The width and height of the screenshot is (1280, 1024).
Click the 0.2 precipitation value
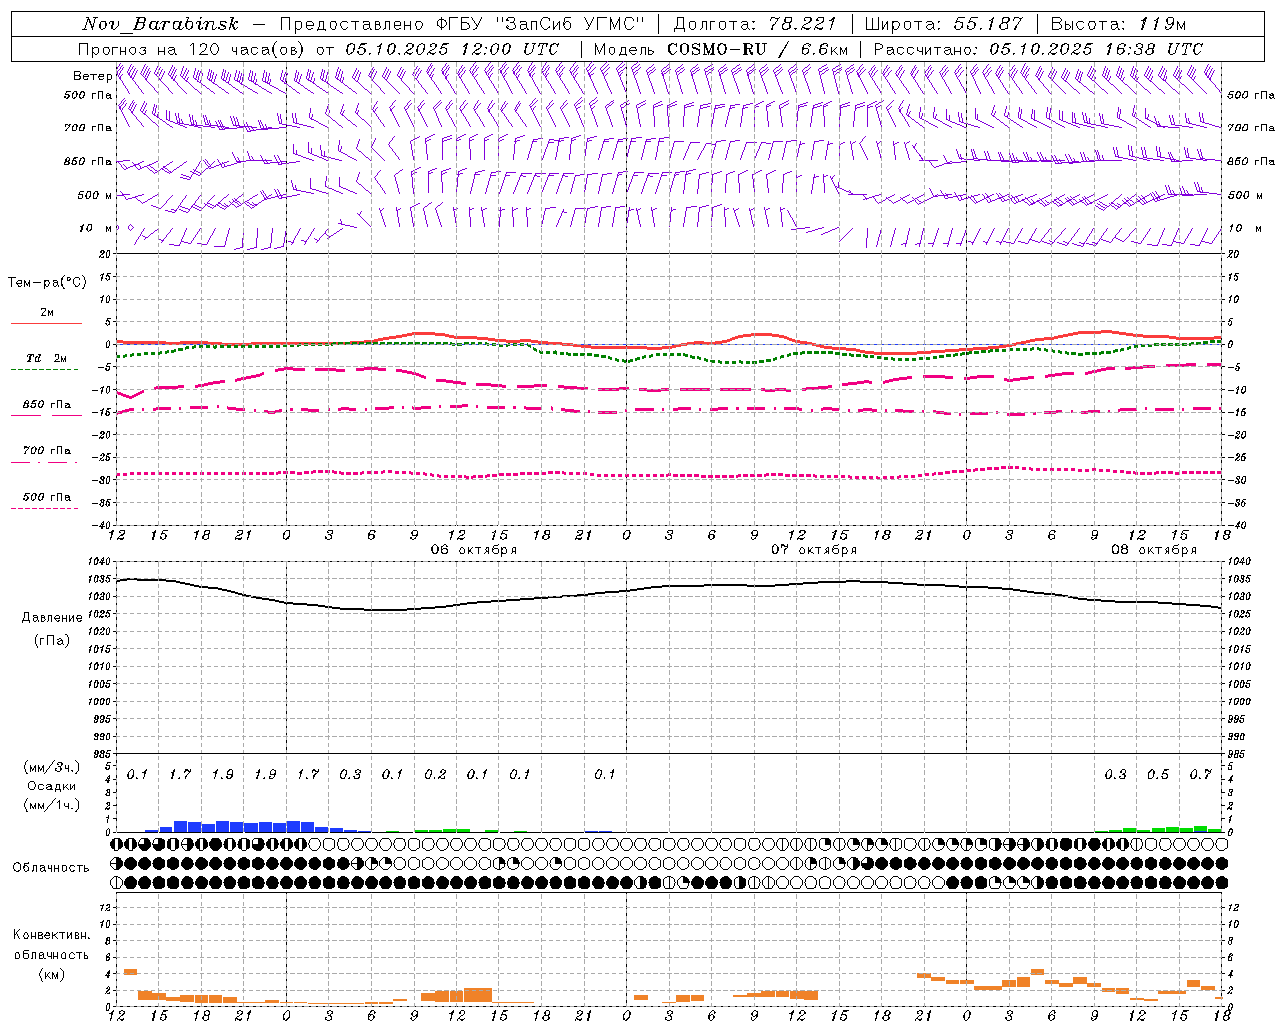[x=435, y=774]
